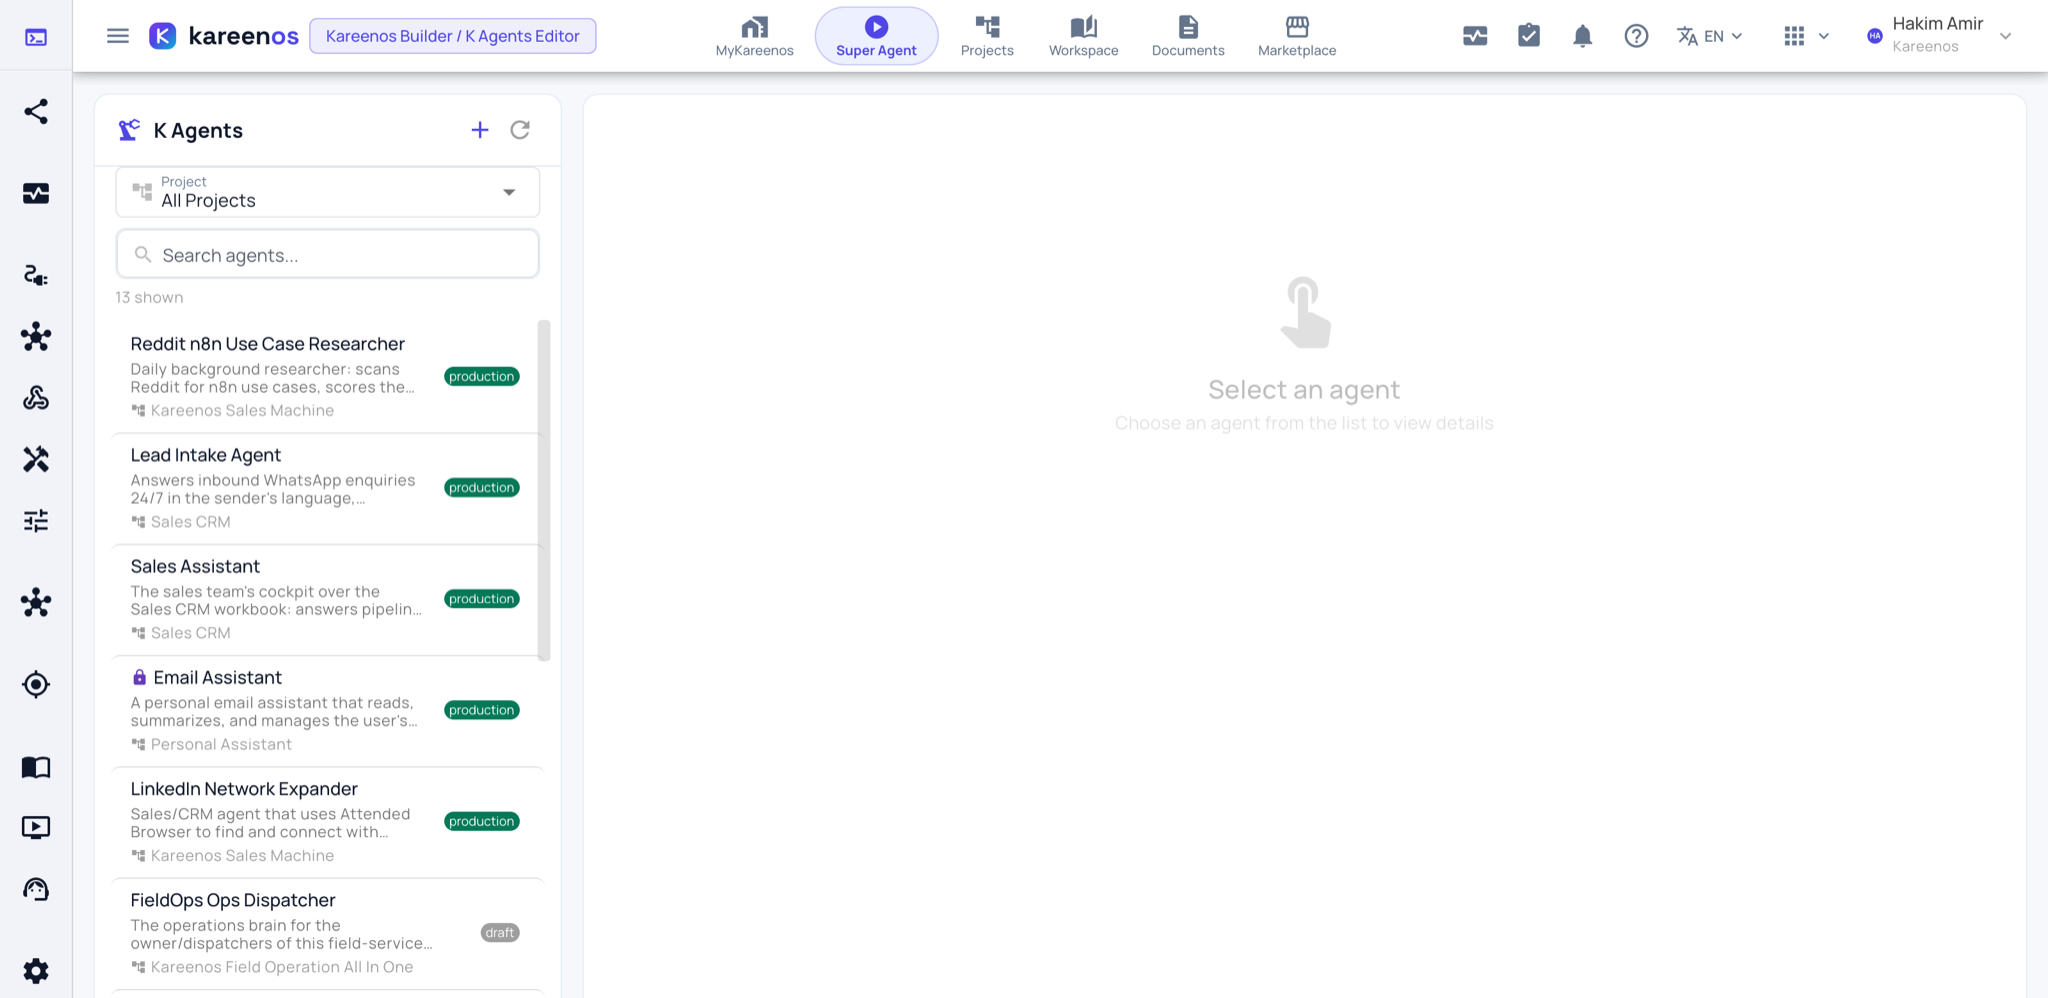The height and width of the screenshot is (998, 2048).
Task: Click the "13 shown" count text
Action: click(x=149, y=298)
